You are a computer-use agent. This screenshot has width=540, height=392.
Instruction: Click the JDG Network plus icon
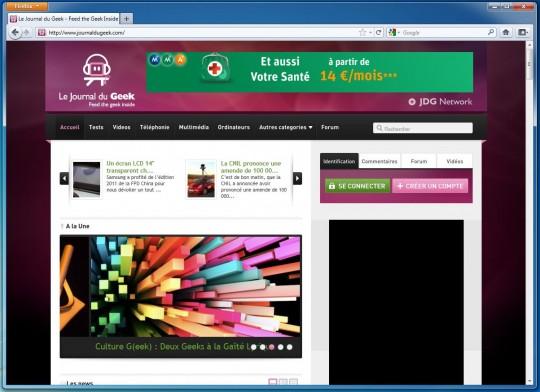[x=412, y=102]
